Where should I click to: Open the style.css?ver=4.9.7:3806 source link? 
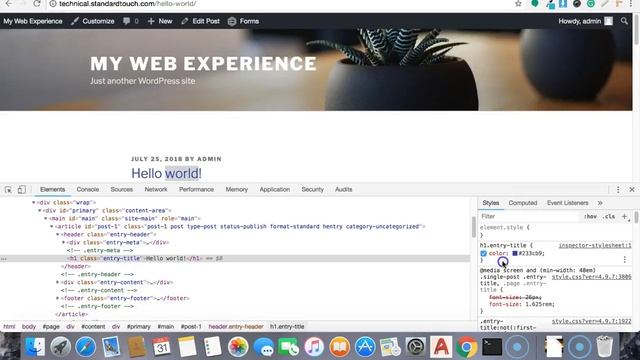(x=591, y=277)
